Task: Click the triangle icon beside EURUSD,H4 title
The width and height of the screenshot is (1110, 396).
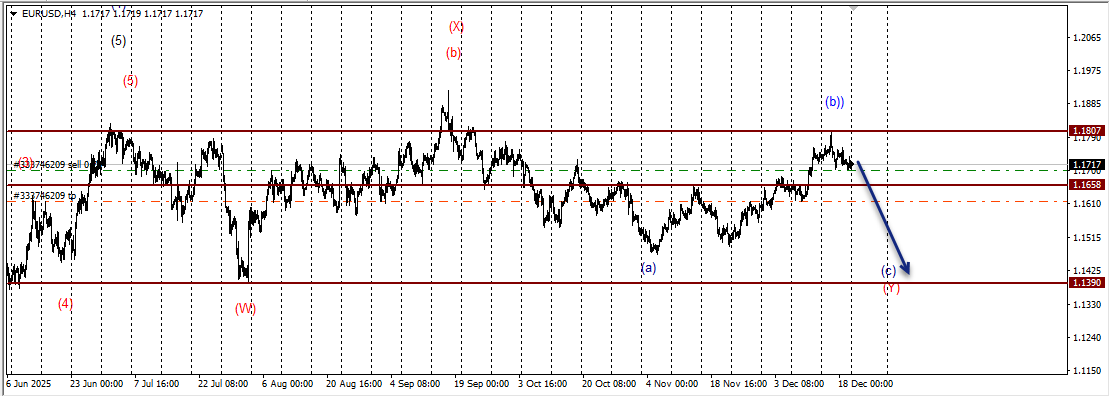Action: point(13,13)
